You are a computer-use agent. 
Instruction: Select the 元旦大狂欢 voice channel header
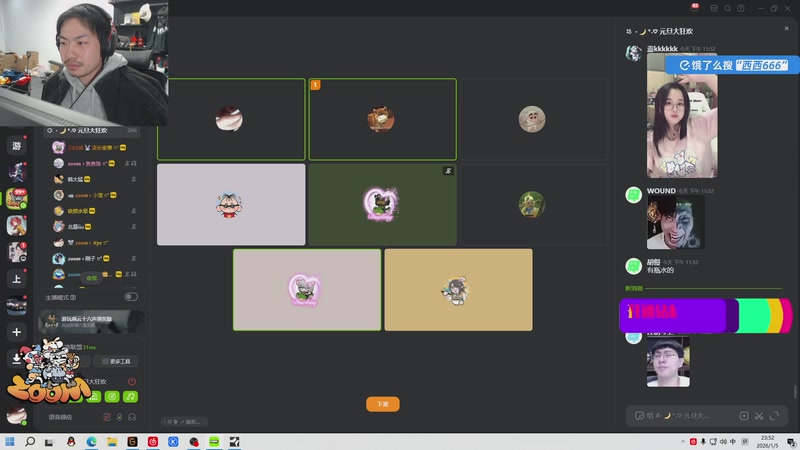click(x=92, y=131)
